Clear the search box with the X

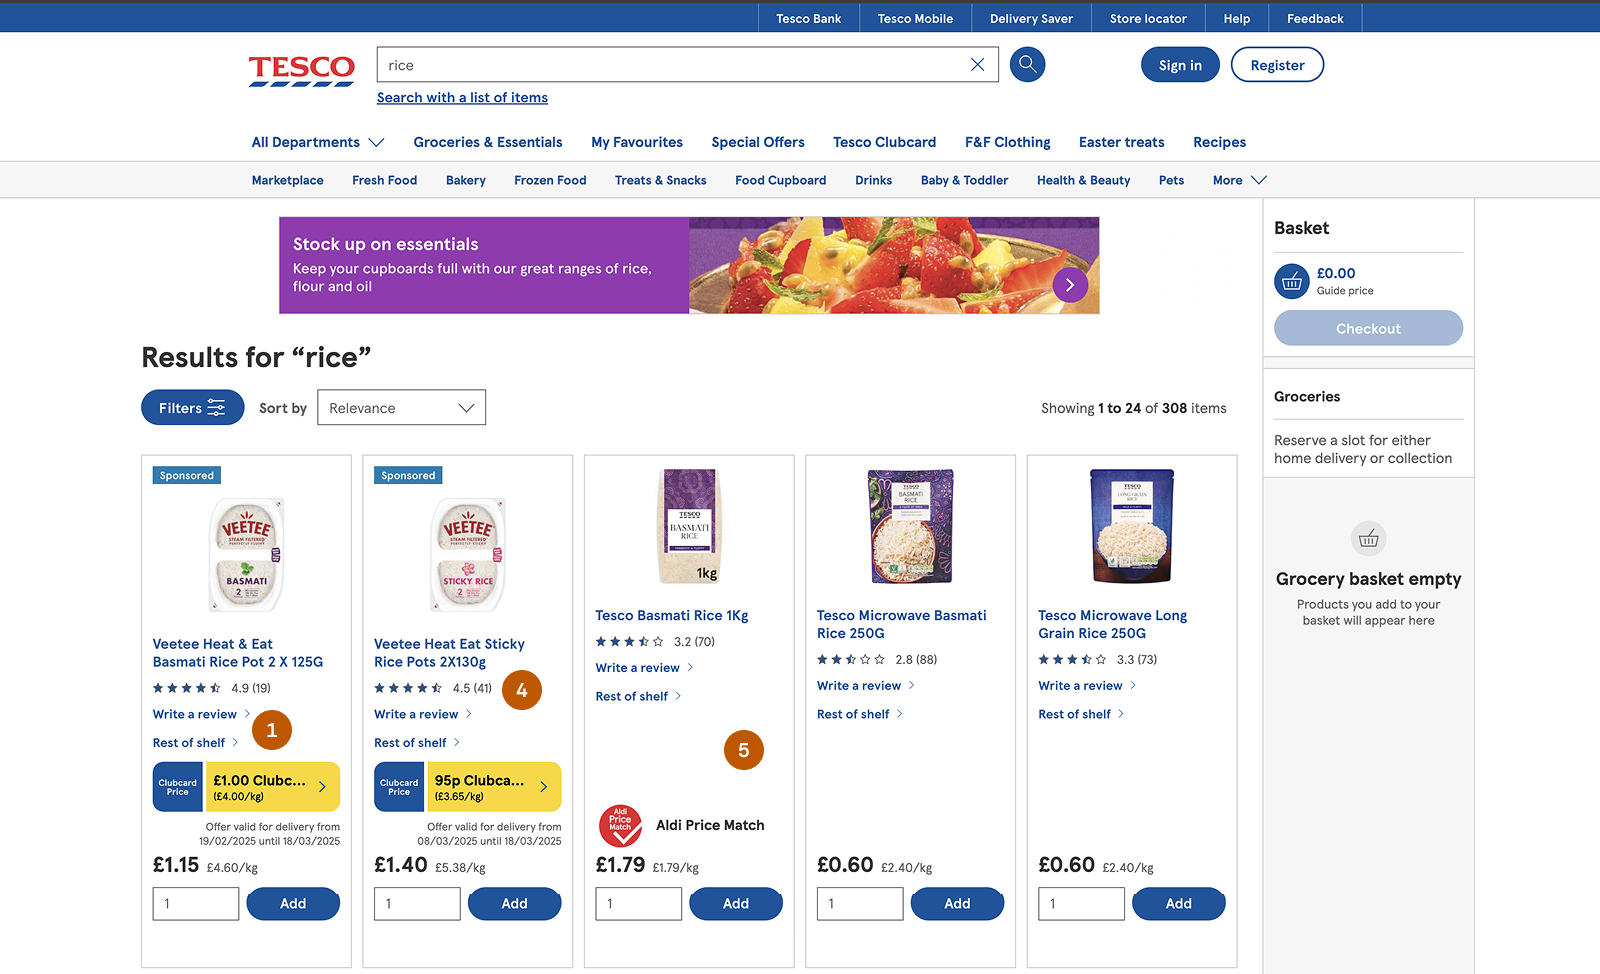(x=977, y=65)
